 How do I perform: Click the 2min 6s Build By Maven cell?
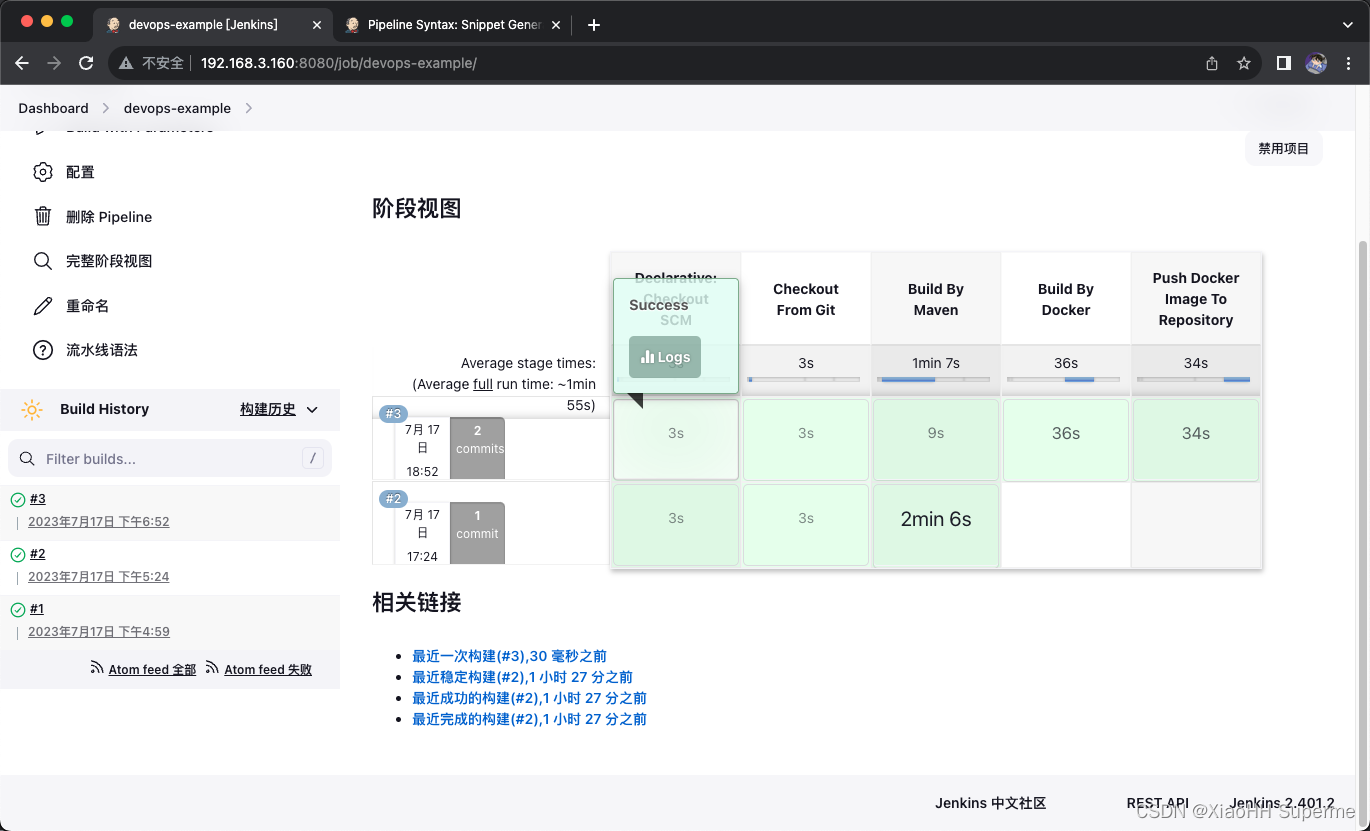(x=936, y=525)
